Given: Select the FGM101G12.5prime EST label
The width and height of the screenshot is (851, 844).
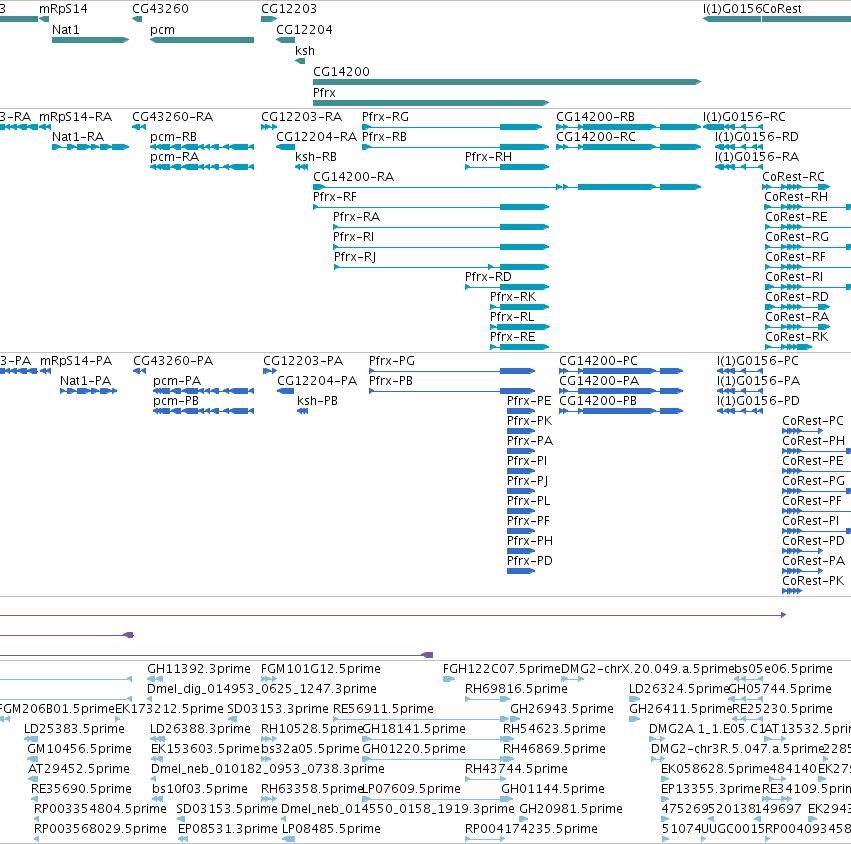Looking at the screenshot, I should [x=321, y=669].
